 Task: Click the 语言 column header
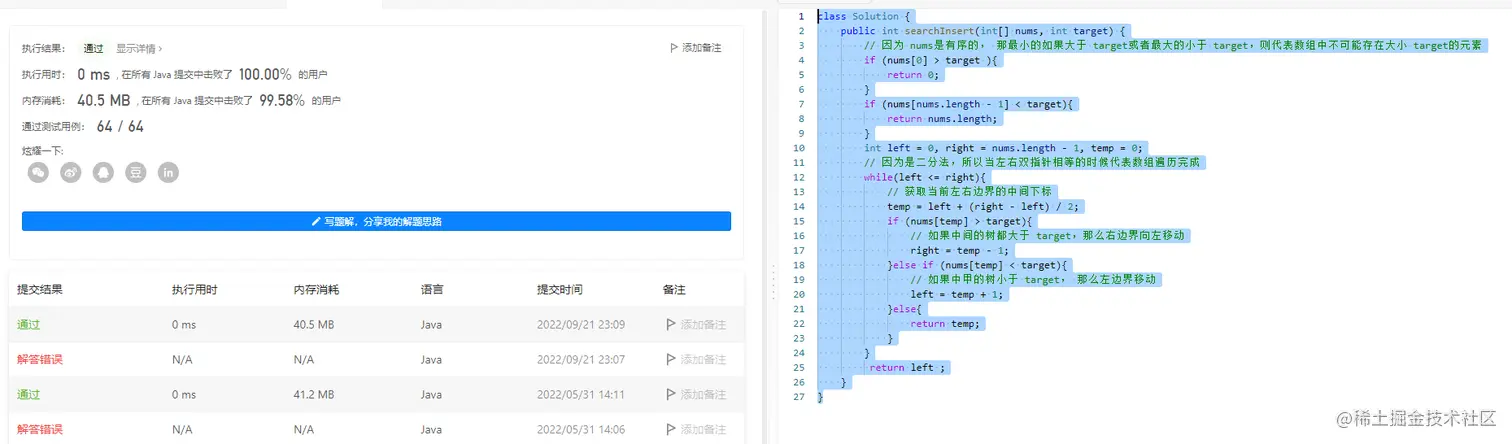coord(432,290)
